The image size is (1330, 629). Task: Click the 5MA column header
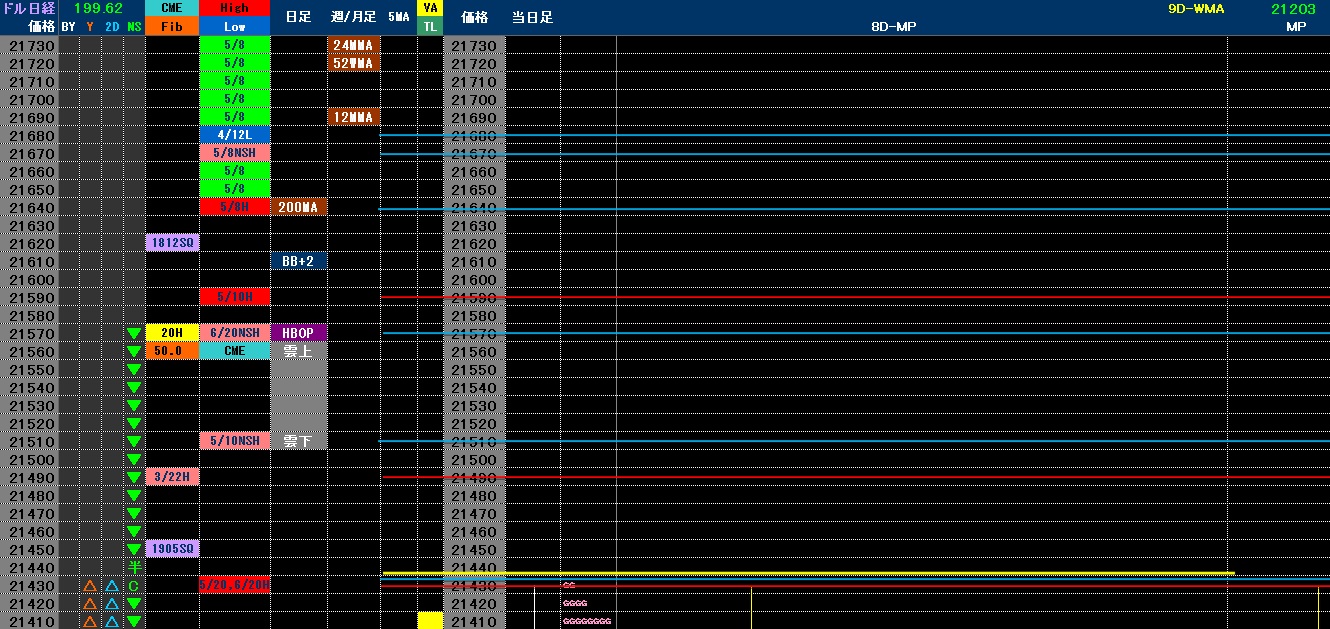point(398,17)
